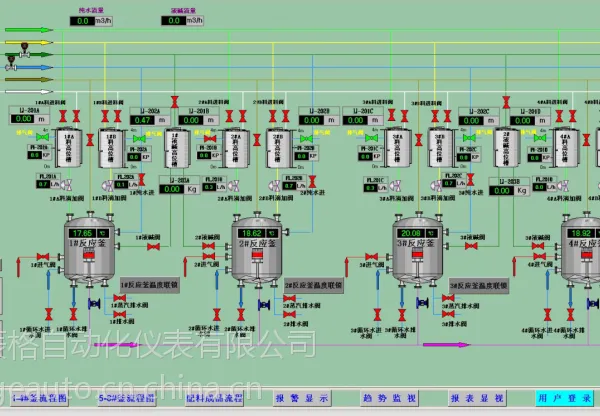
Task: Toggle the 3#蒸汽排水阀 valve
Action: tap(448, 298)
